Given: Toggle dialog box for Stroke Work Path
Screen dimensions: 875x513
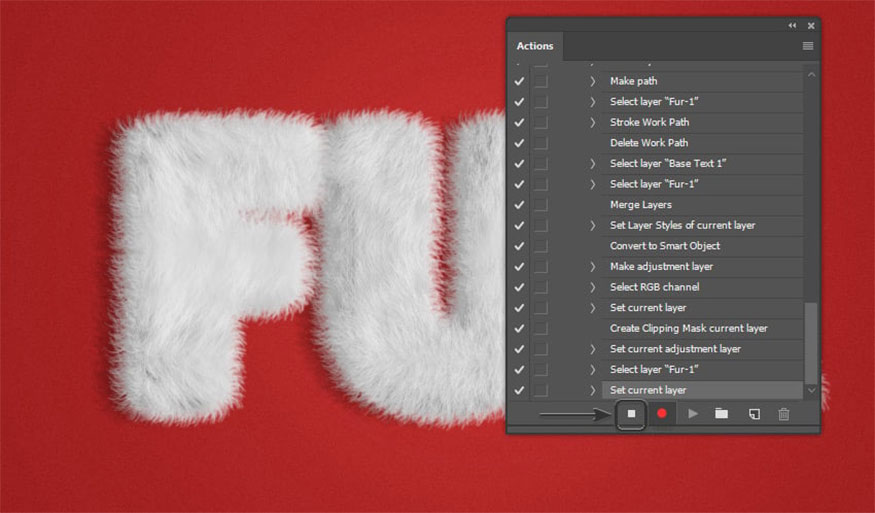Looking at the screenshot, I should (540, 123).
